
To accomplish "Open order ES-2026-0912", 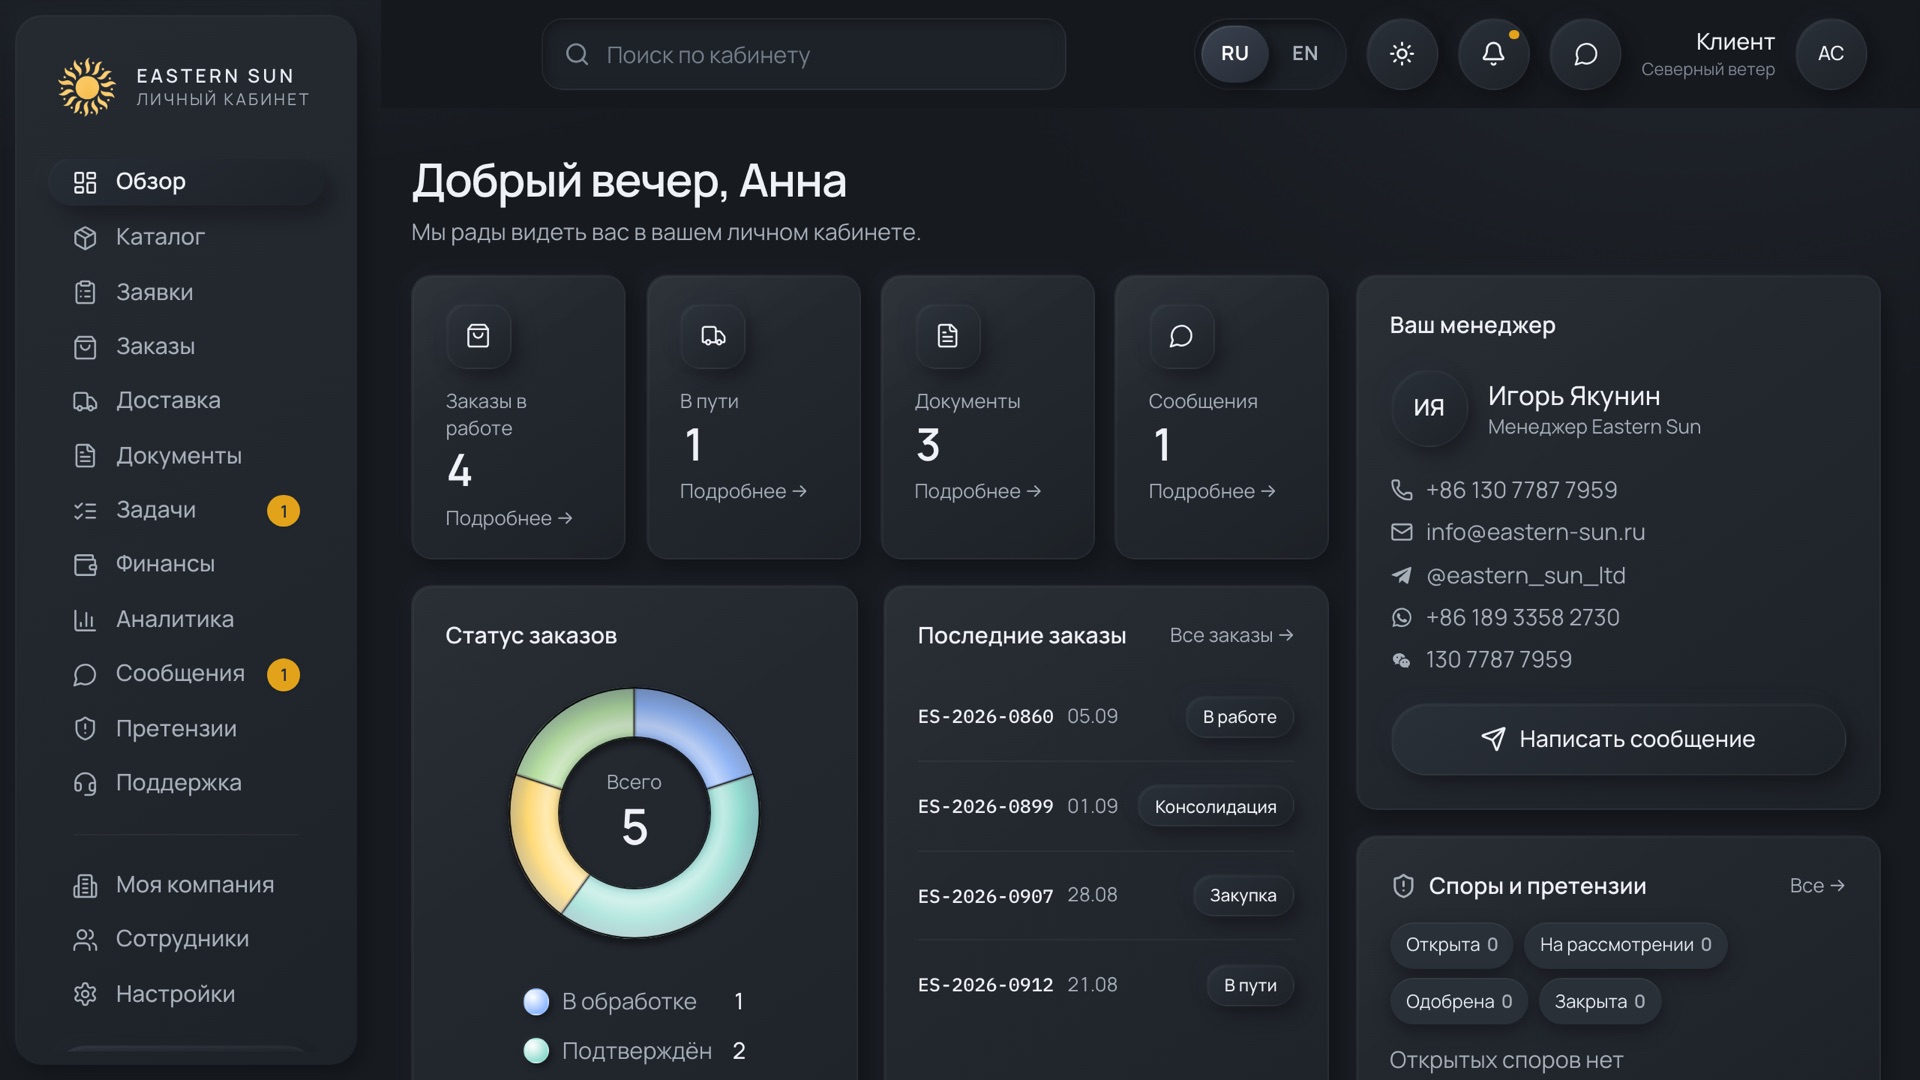I will (x=985, y=985).
